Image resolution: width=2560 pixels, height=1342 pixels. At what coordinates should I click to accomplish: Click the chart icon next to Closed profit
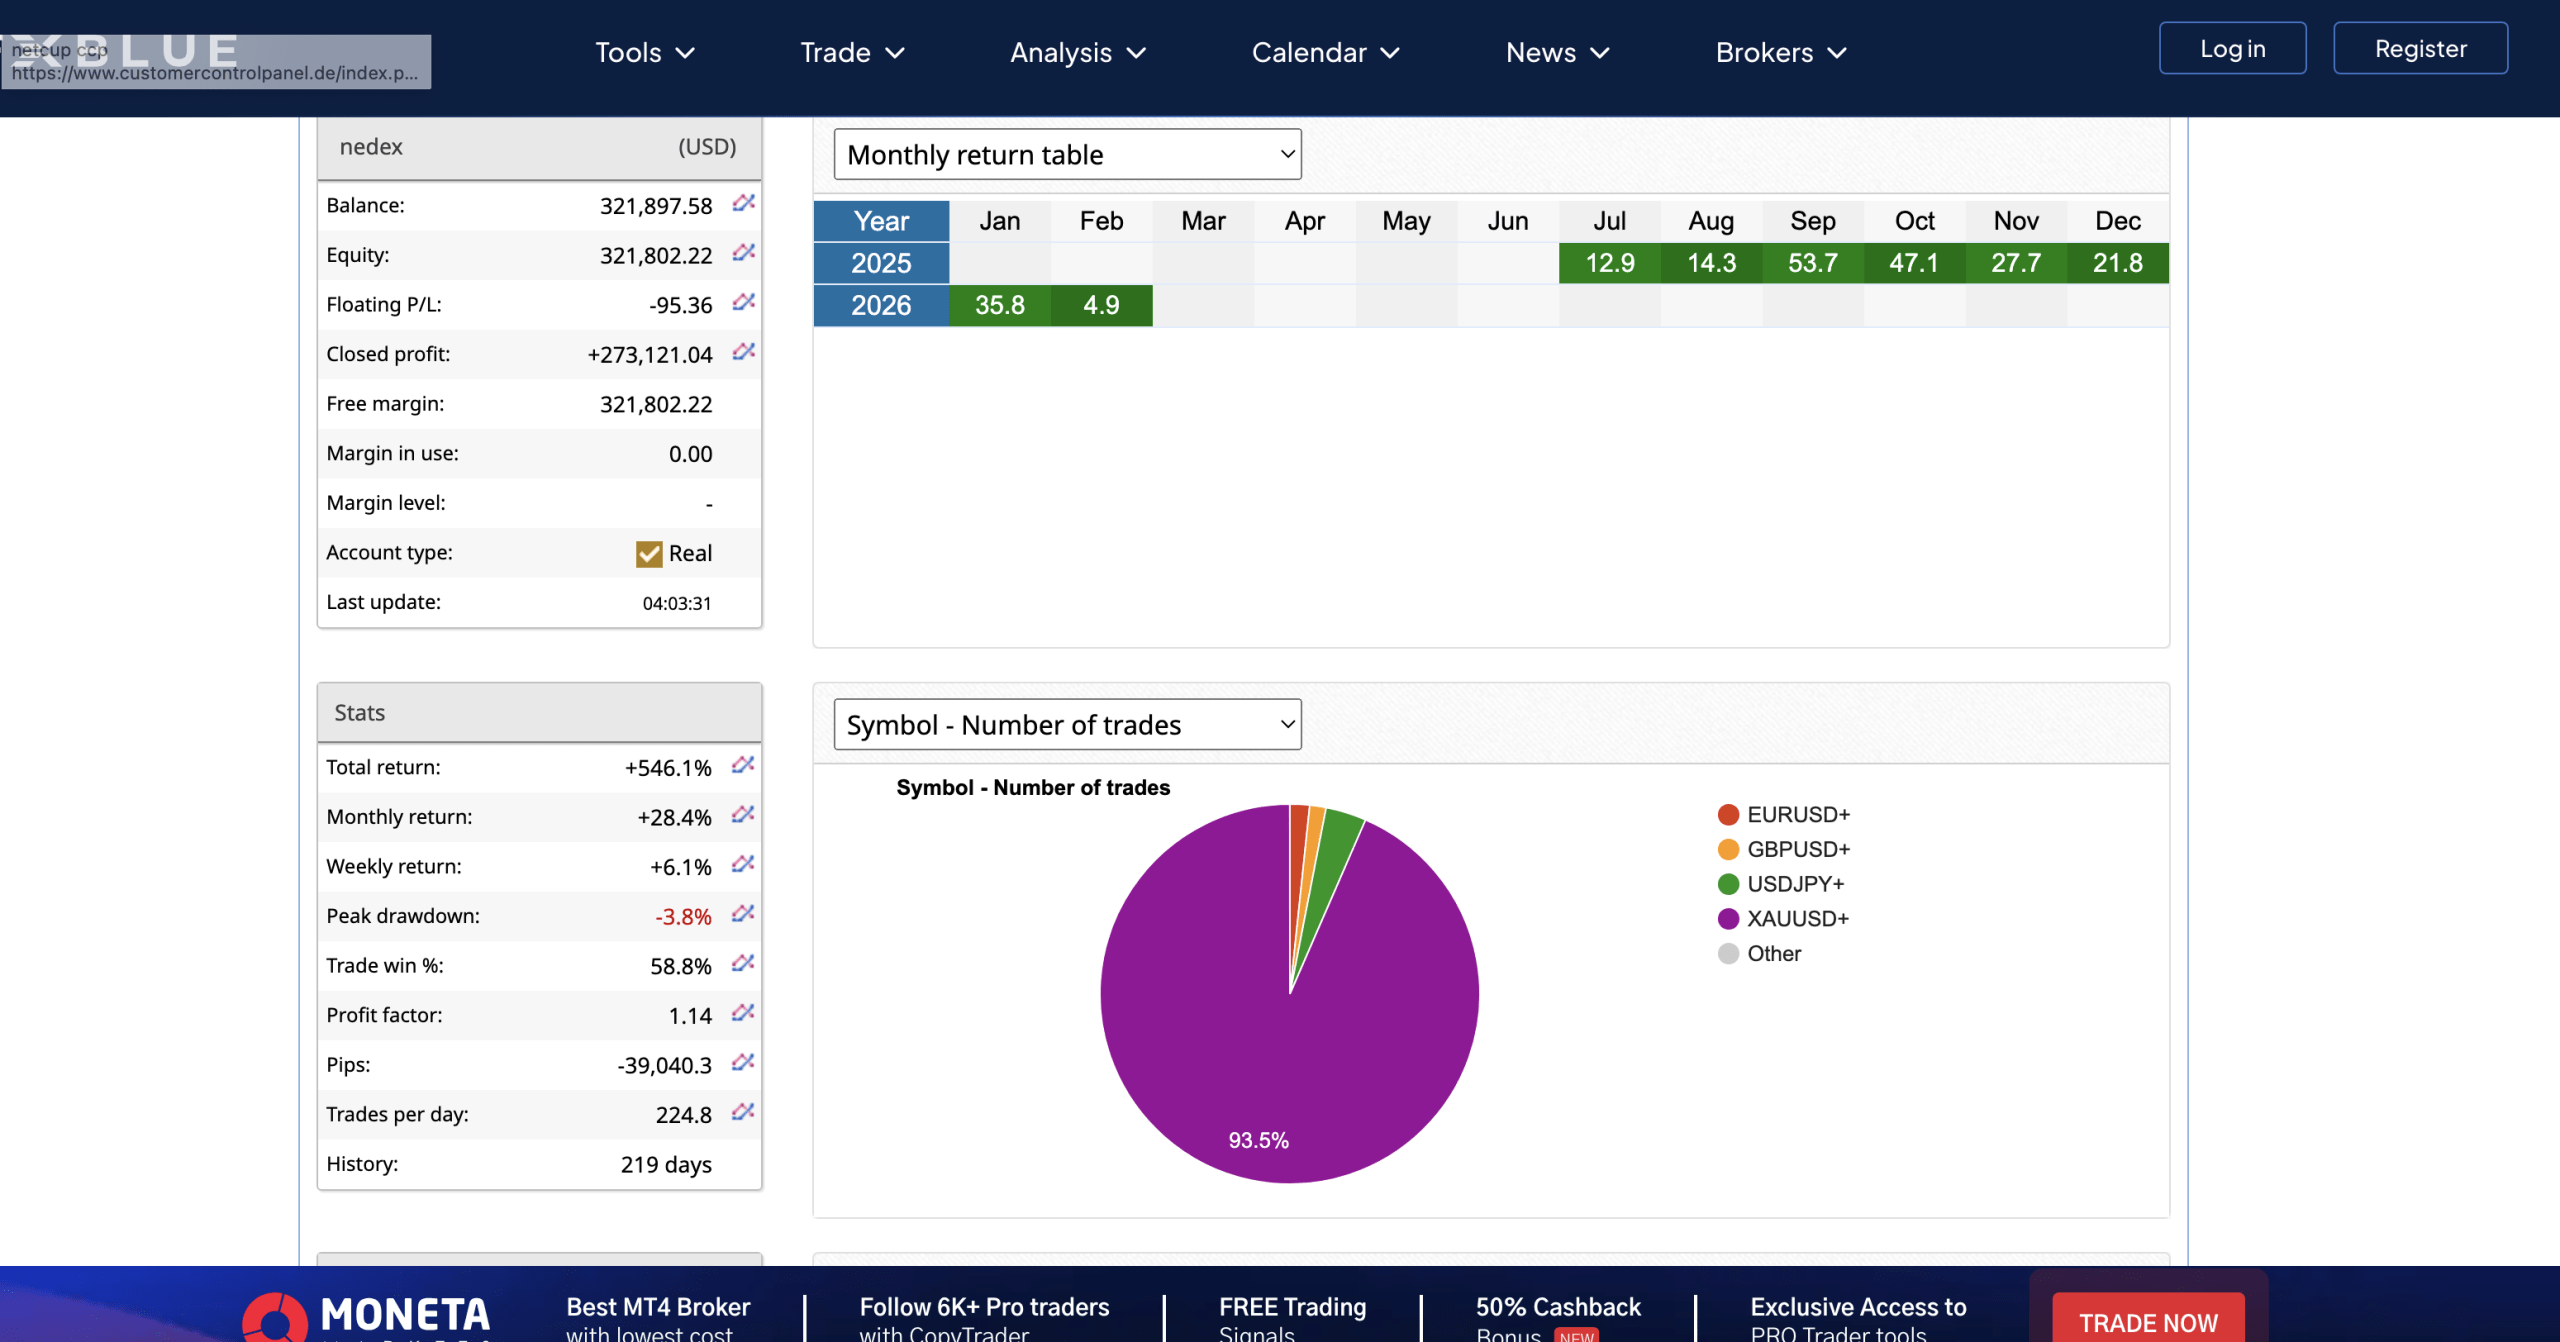click(742, 352)
